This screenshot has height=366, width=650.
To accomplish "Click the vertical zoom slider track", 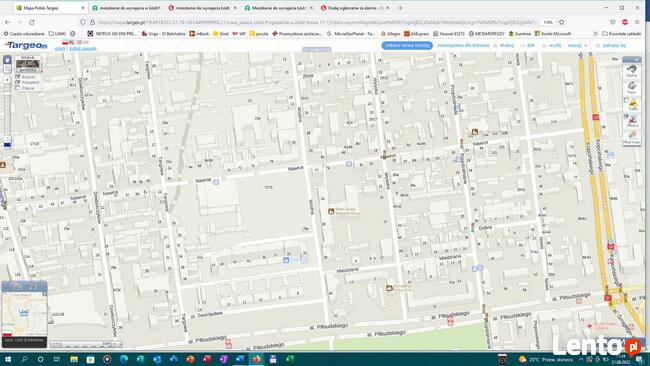I will pyautogui.click(x=7, y=109).
